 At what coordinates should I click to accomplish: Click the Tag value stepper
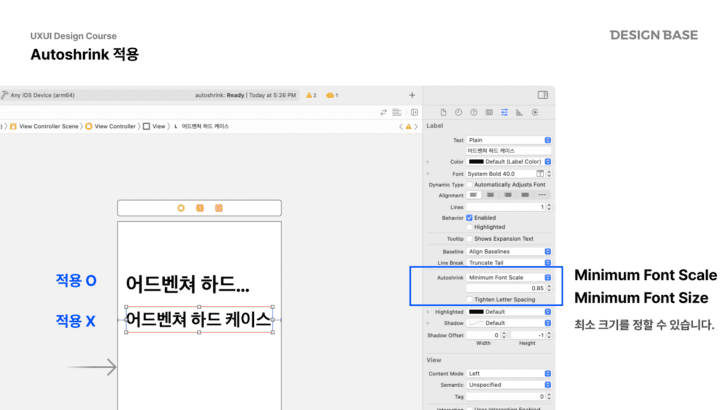[x=549, y=396]
